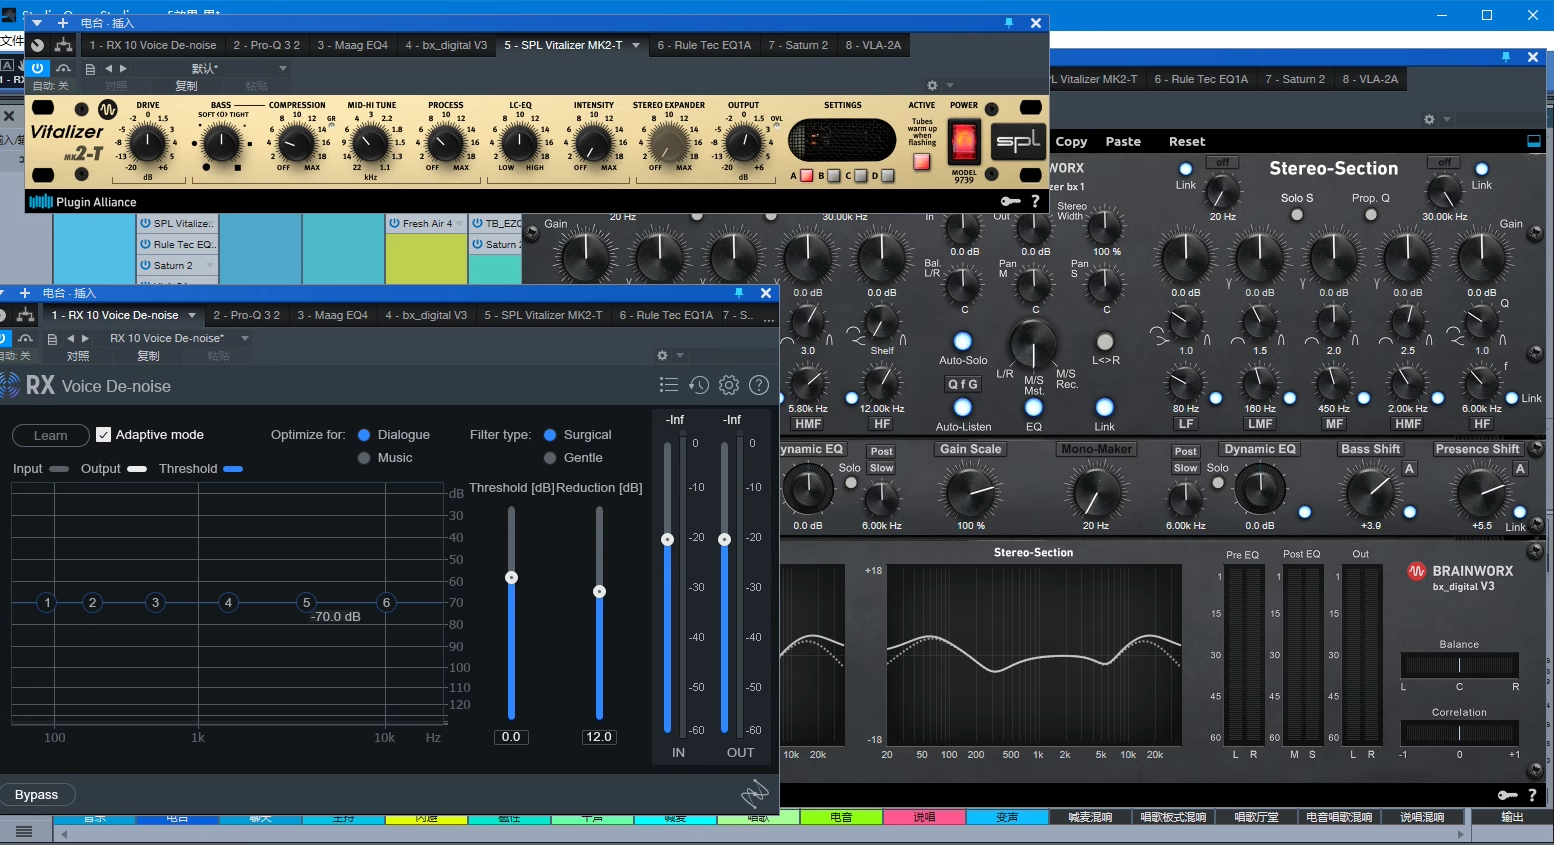The height and width of the screenshot is (845, 1554).
Task: Go to previous preset in Vitalizer window
Action: pyautogui.click(x=108, y=69)
